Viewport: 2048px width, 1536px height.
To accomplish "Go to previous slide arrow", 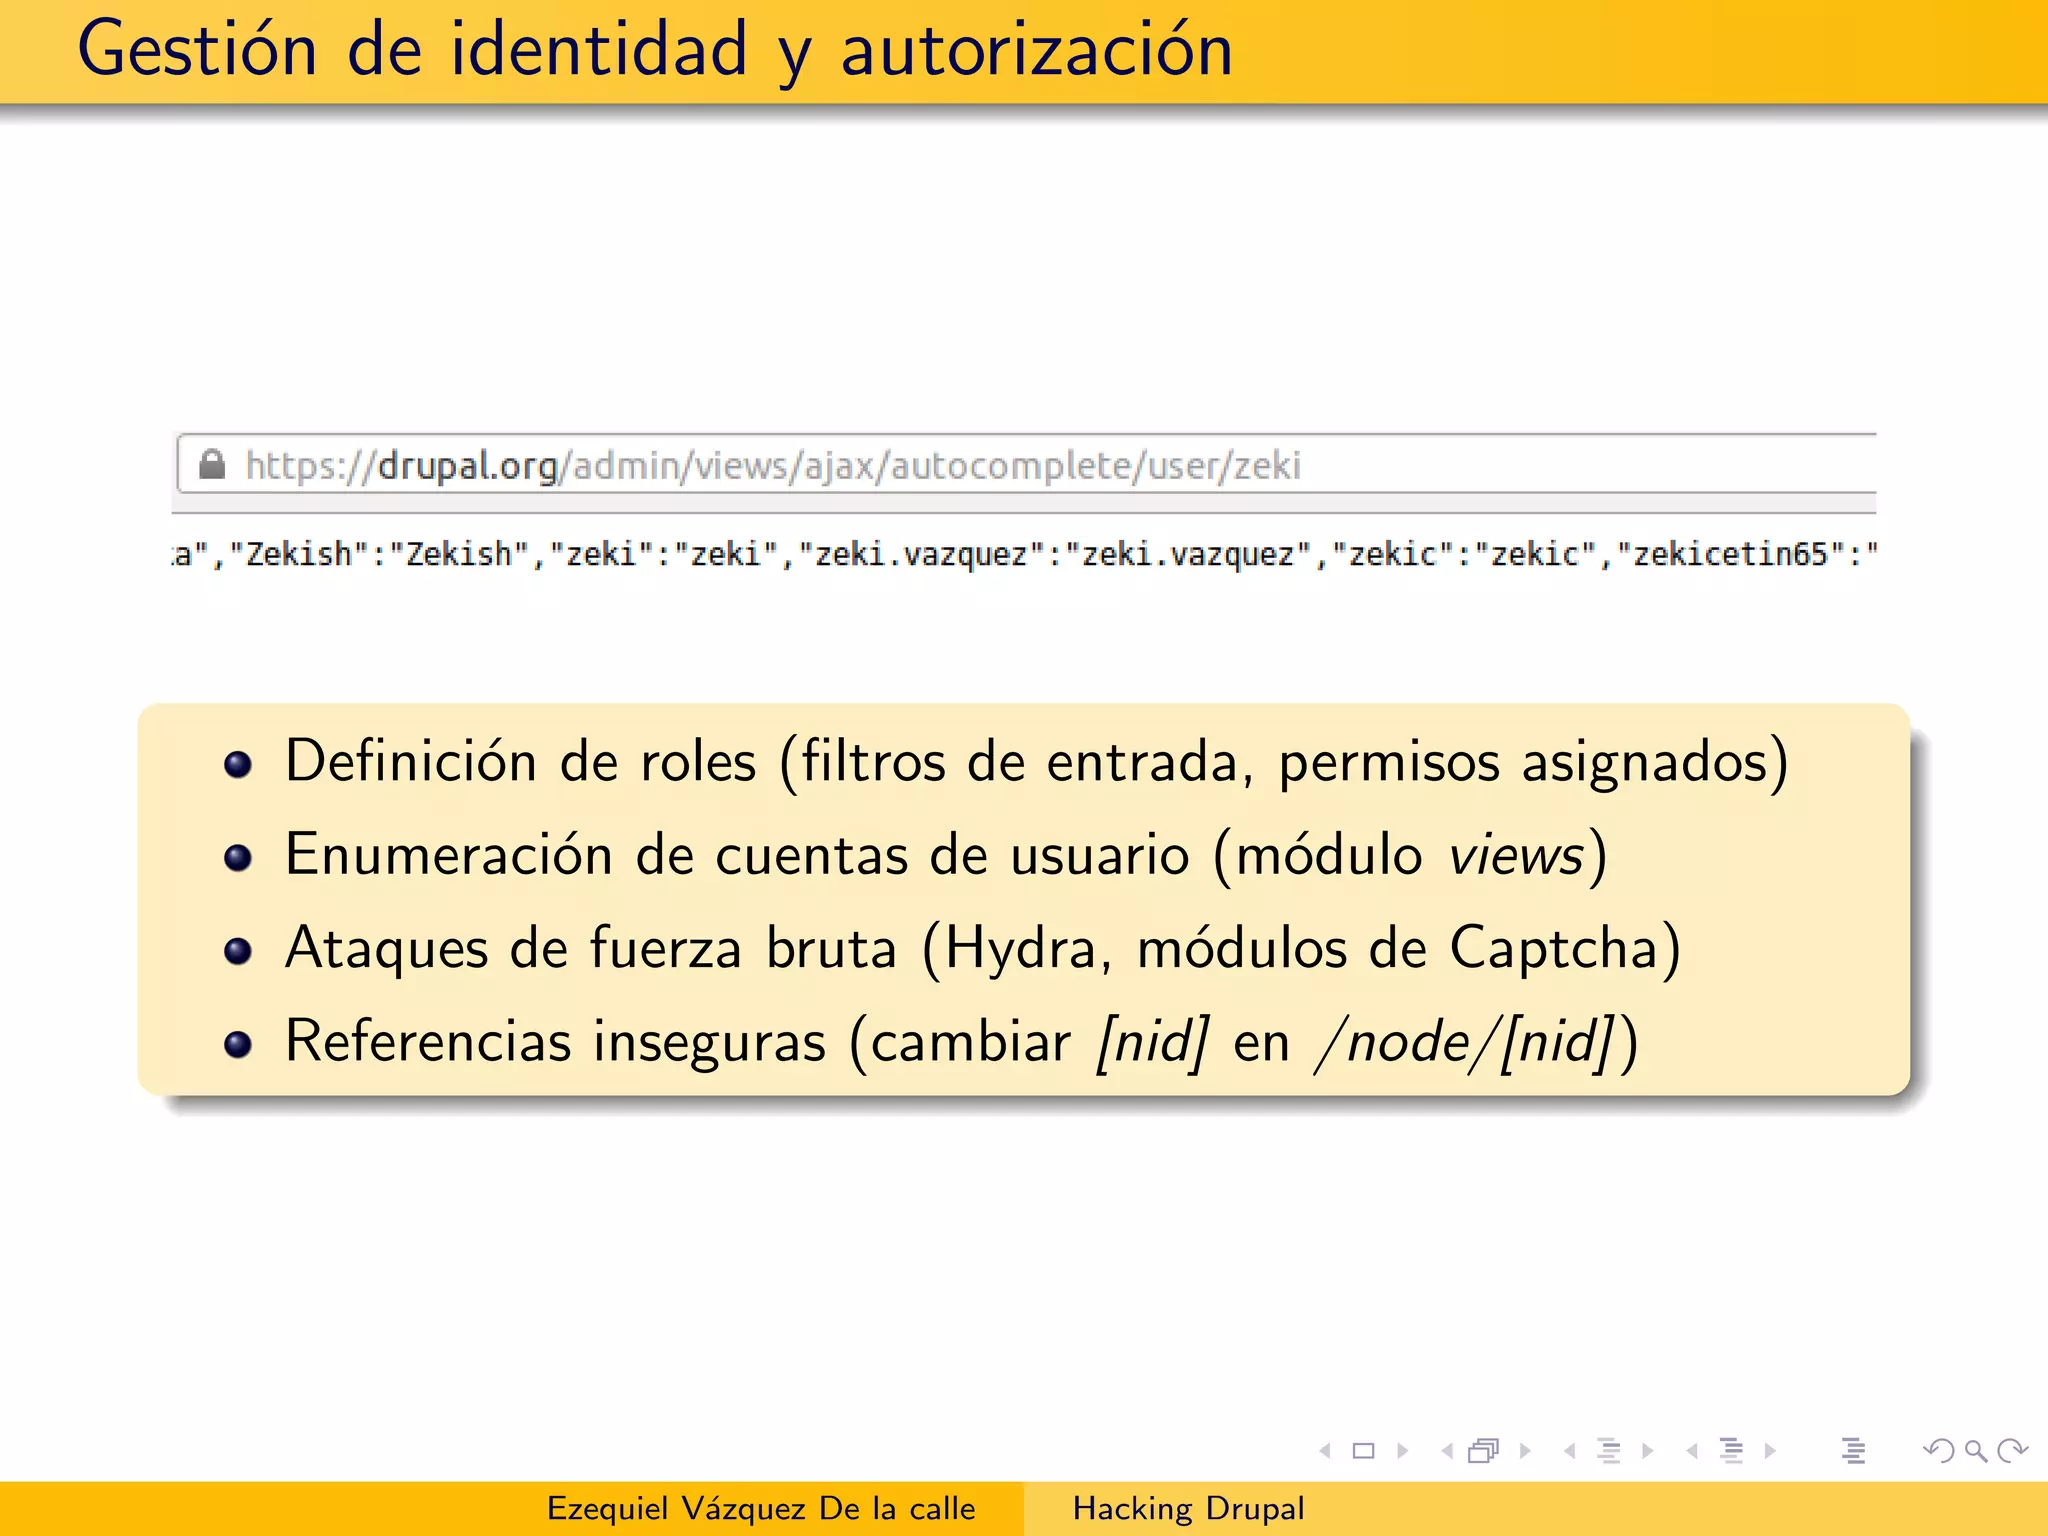I will [x=1326, y=1451].
